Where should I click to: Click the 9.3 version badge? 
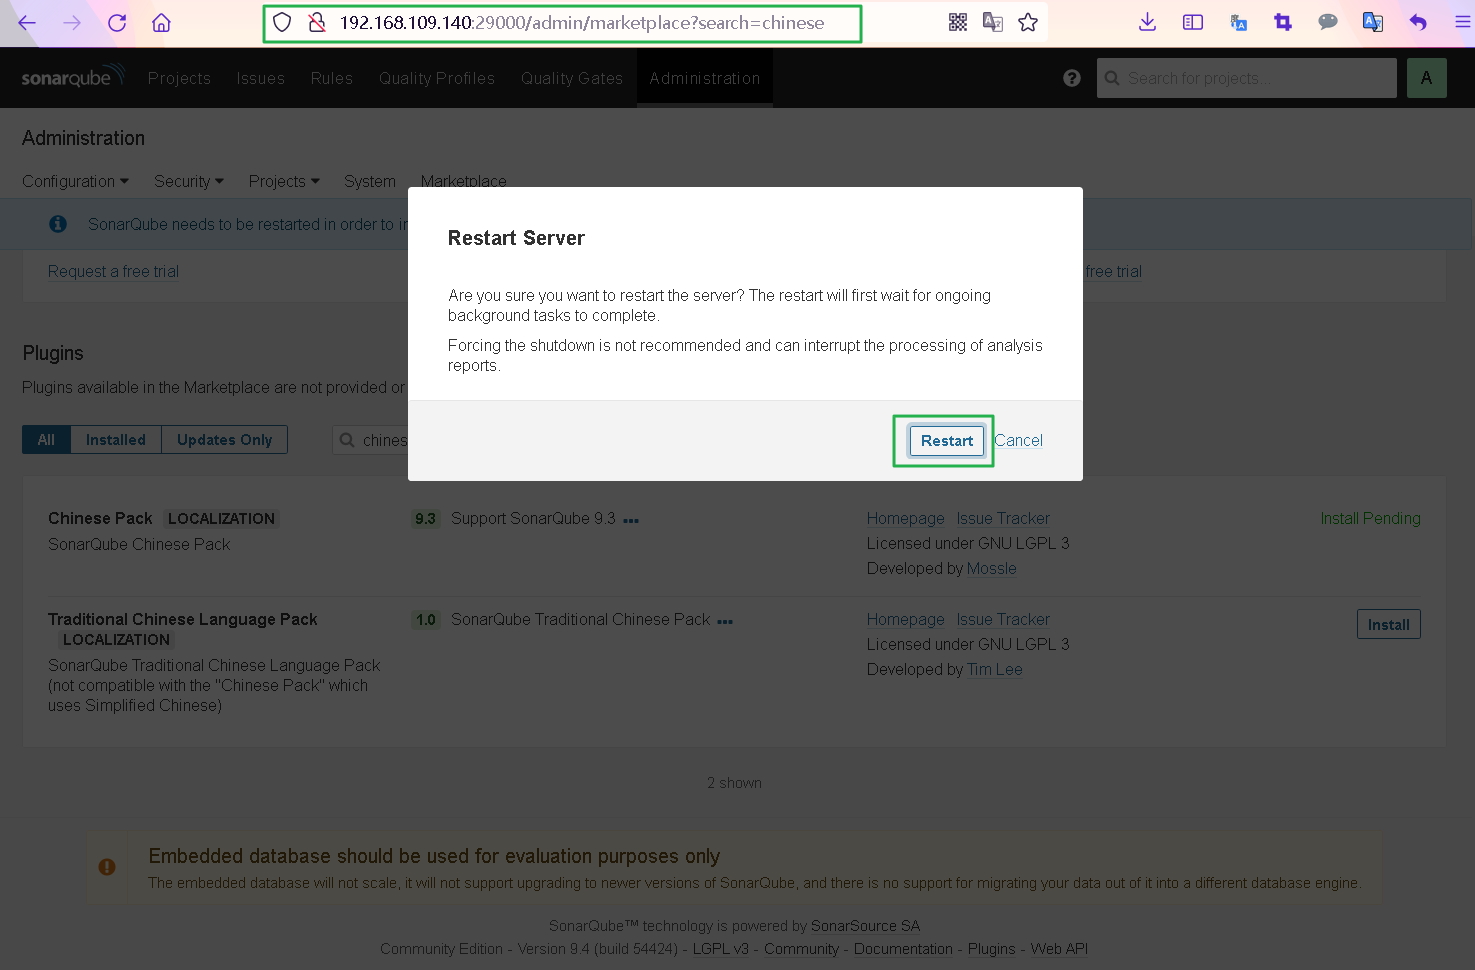coord(426,519)
